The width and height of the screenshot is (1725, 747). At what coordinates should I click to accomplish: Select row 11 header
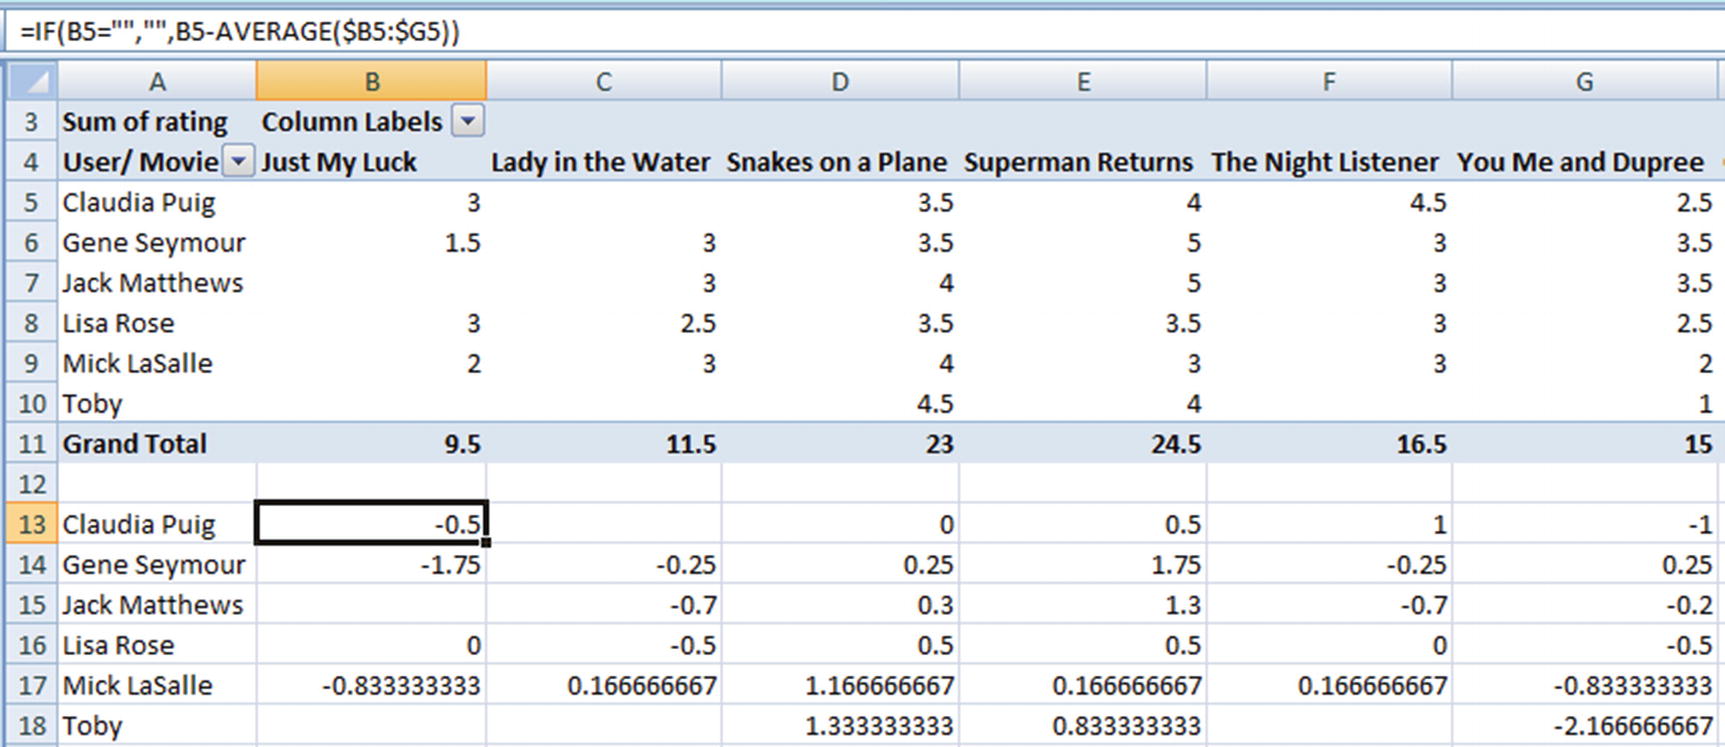pyautogui.click(x=31, y=444)
